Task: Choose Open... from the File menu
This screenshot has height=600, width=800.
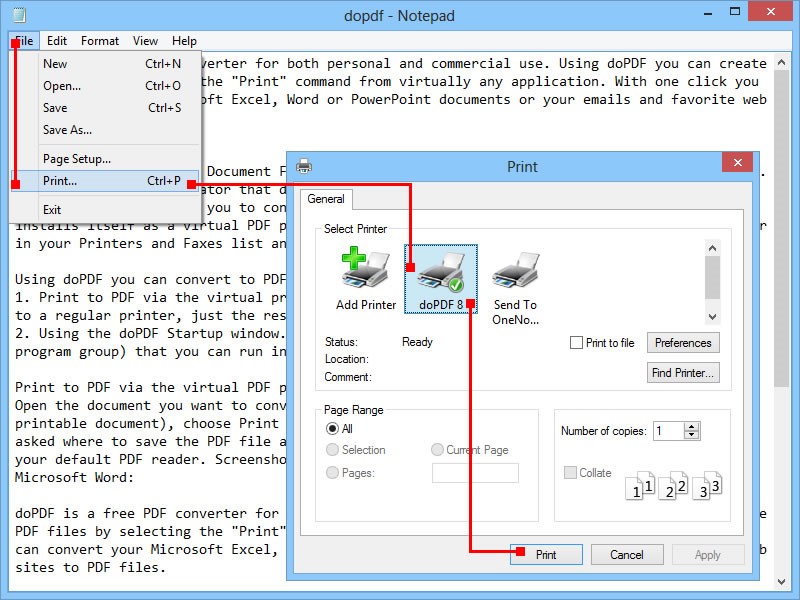Action: click(x=105, y=86)
